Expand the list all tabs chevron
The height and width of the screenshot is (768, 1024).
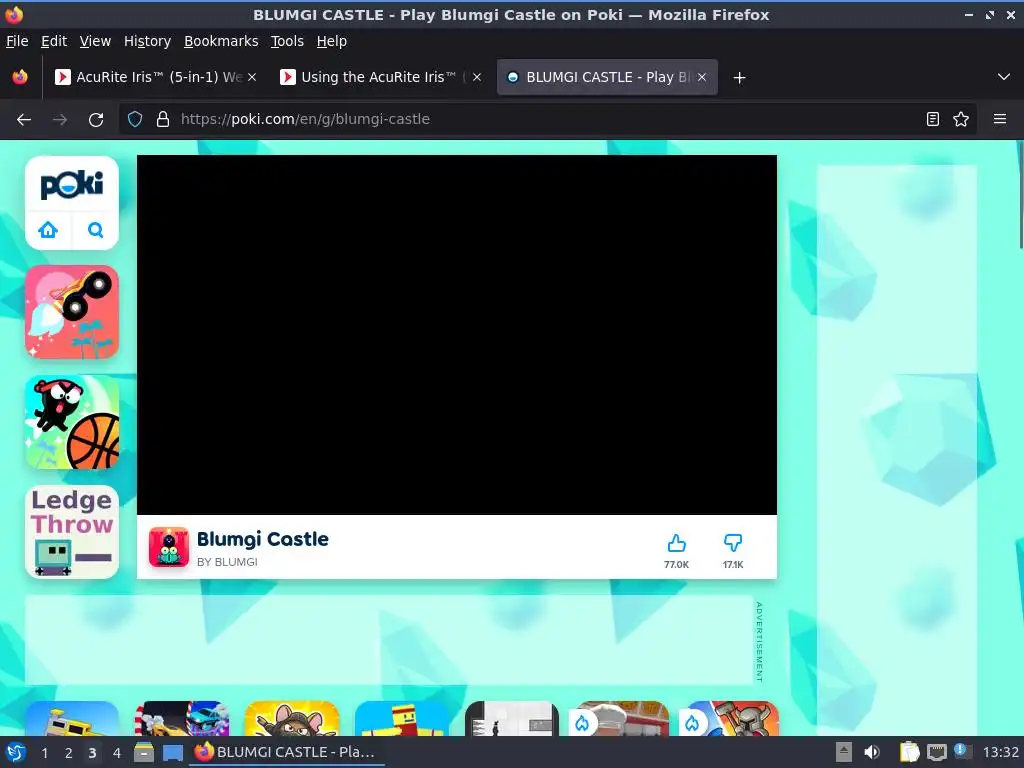pyautogui.click(x=1004, y=77)
